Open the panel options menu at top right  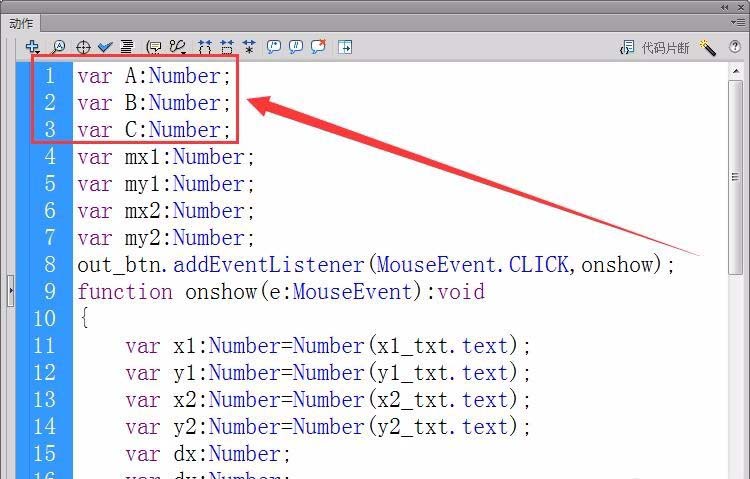pos(739,22)
